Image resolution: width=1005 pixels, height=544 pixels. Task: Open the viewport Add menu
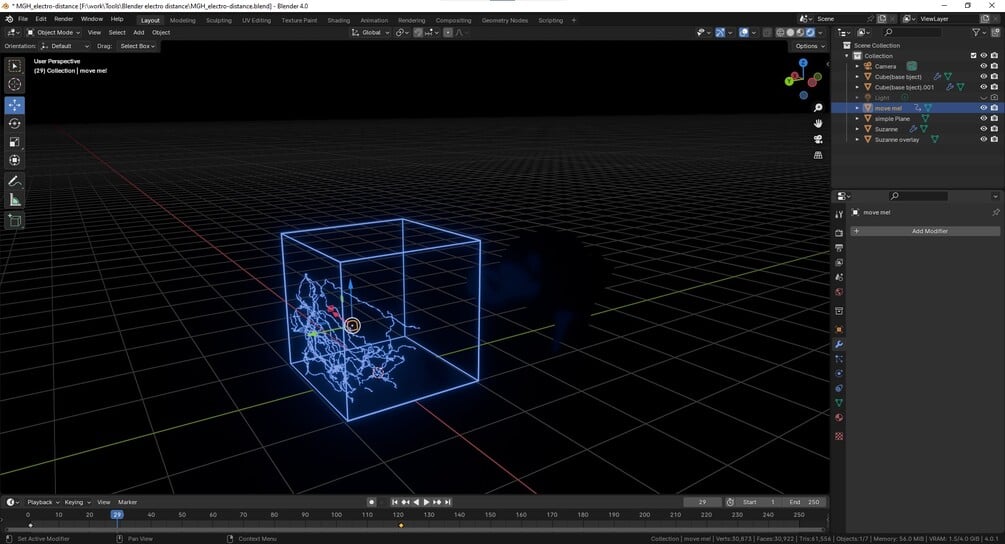tap(138, 32)
